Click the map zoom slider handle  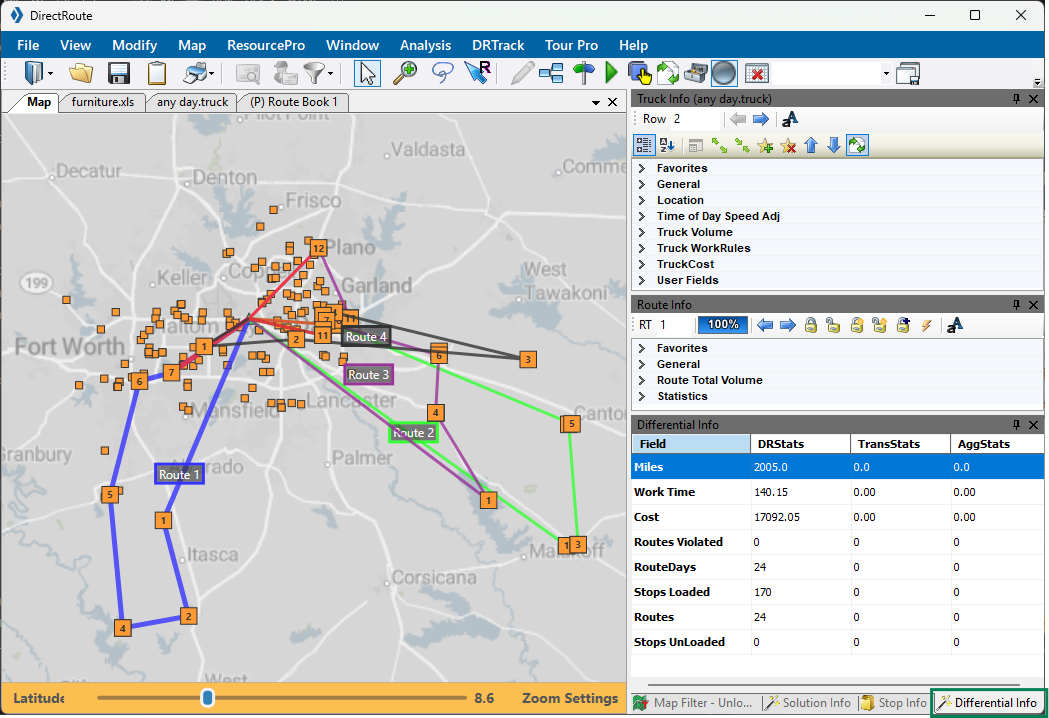[x=207, y=698]
